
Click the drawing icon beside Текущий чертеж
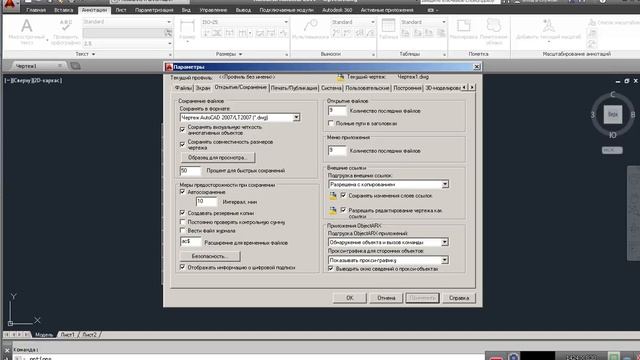[340, 77]
